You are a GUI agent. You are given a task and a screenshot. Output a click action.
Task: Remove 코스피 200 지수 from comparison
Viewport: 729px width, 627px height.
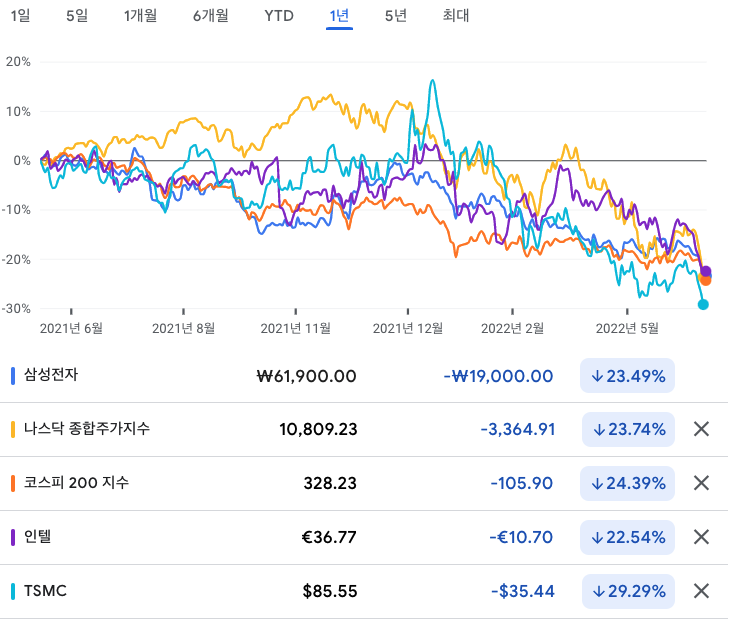point(701,483)
